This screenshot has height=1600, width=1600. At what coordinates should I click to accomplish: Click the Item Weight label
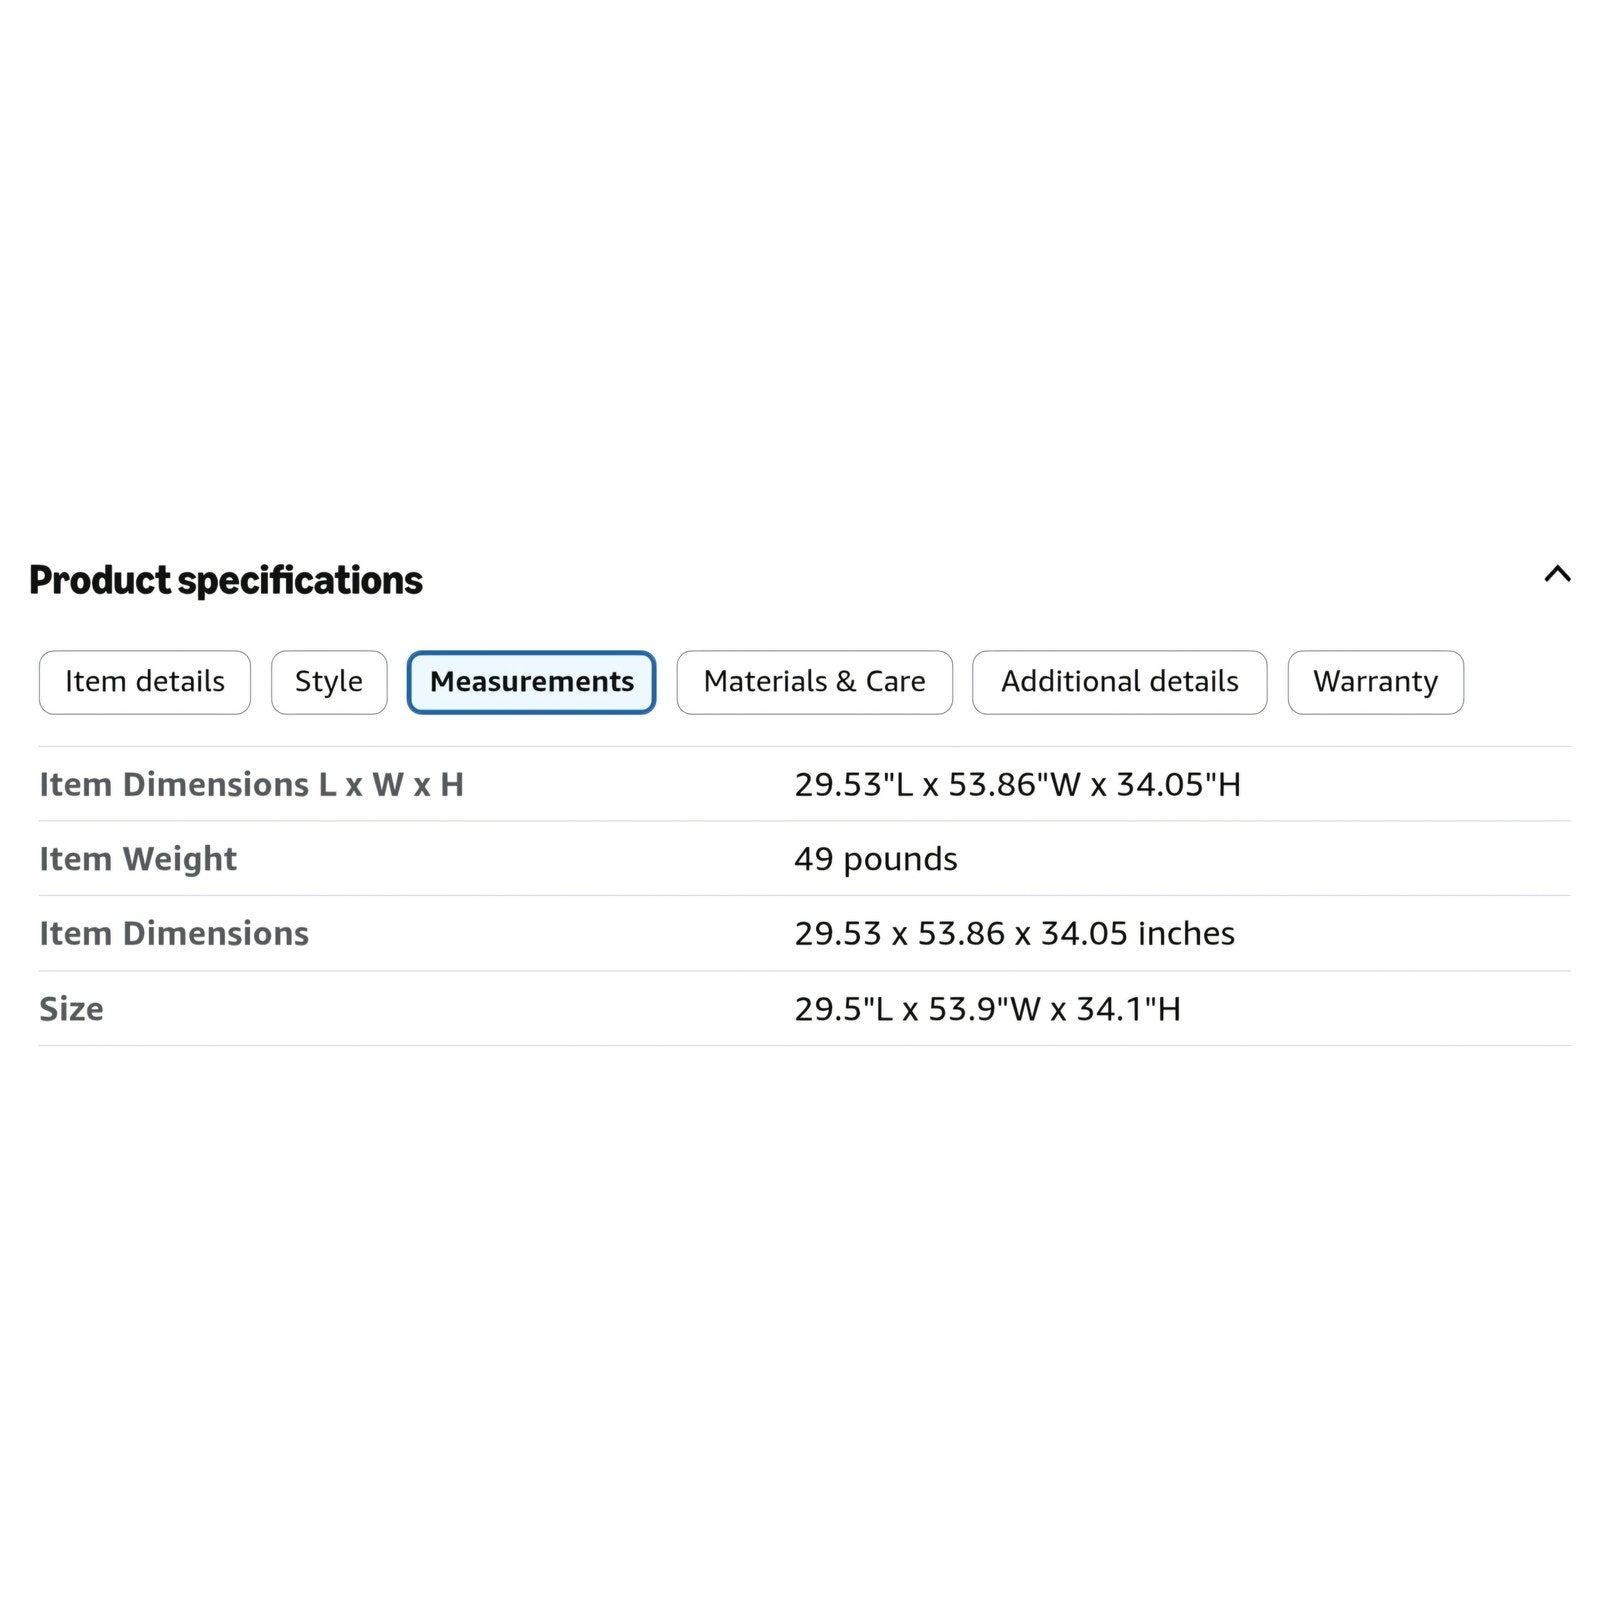pos(138,859)
